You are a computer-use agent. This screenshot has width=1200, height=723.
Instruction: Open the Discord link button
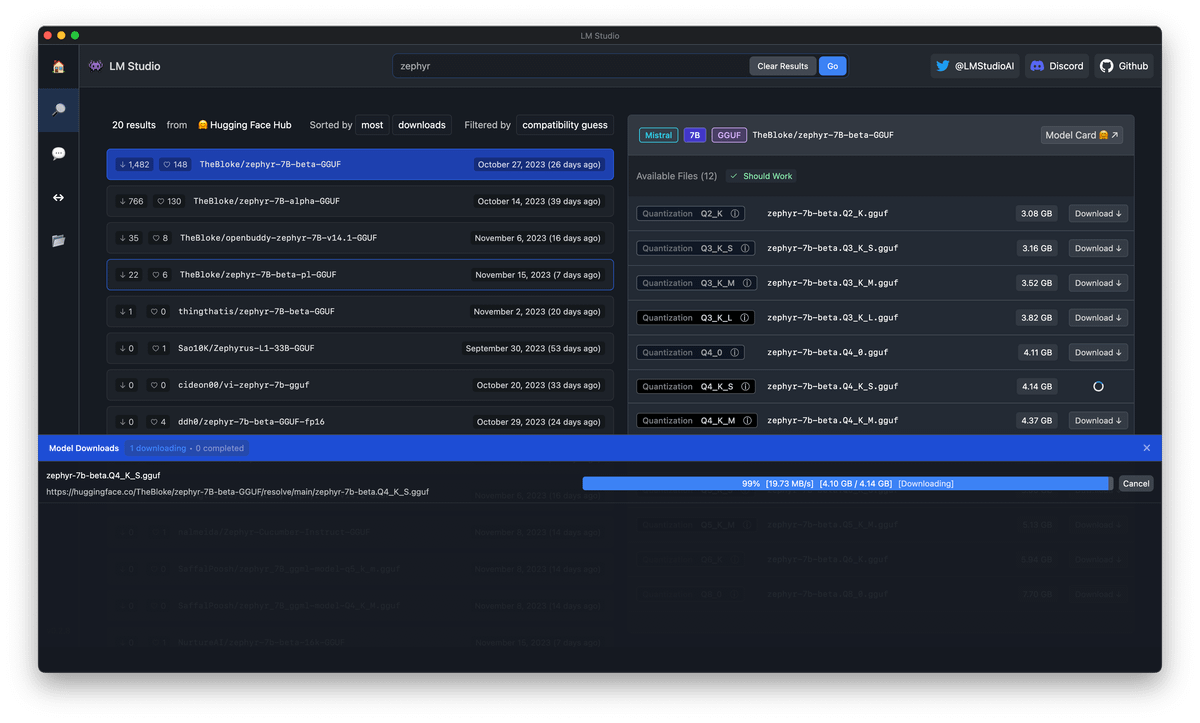click(x=1056, y=66)
